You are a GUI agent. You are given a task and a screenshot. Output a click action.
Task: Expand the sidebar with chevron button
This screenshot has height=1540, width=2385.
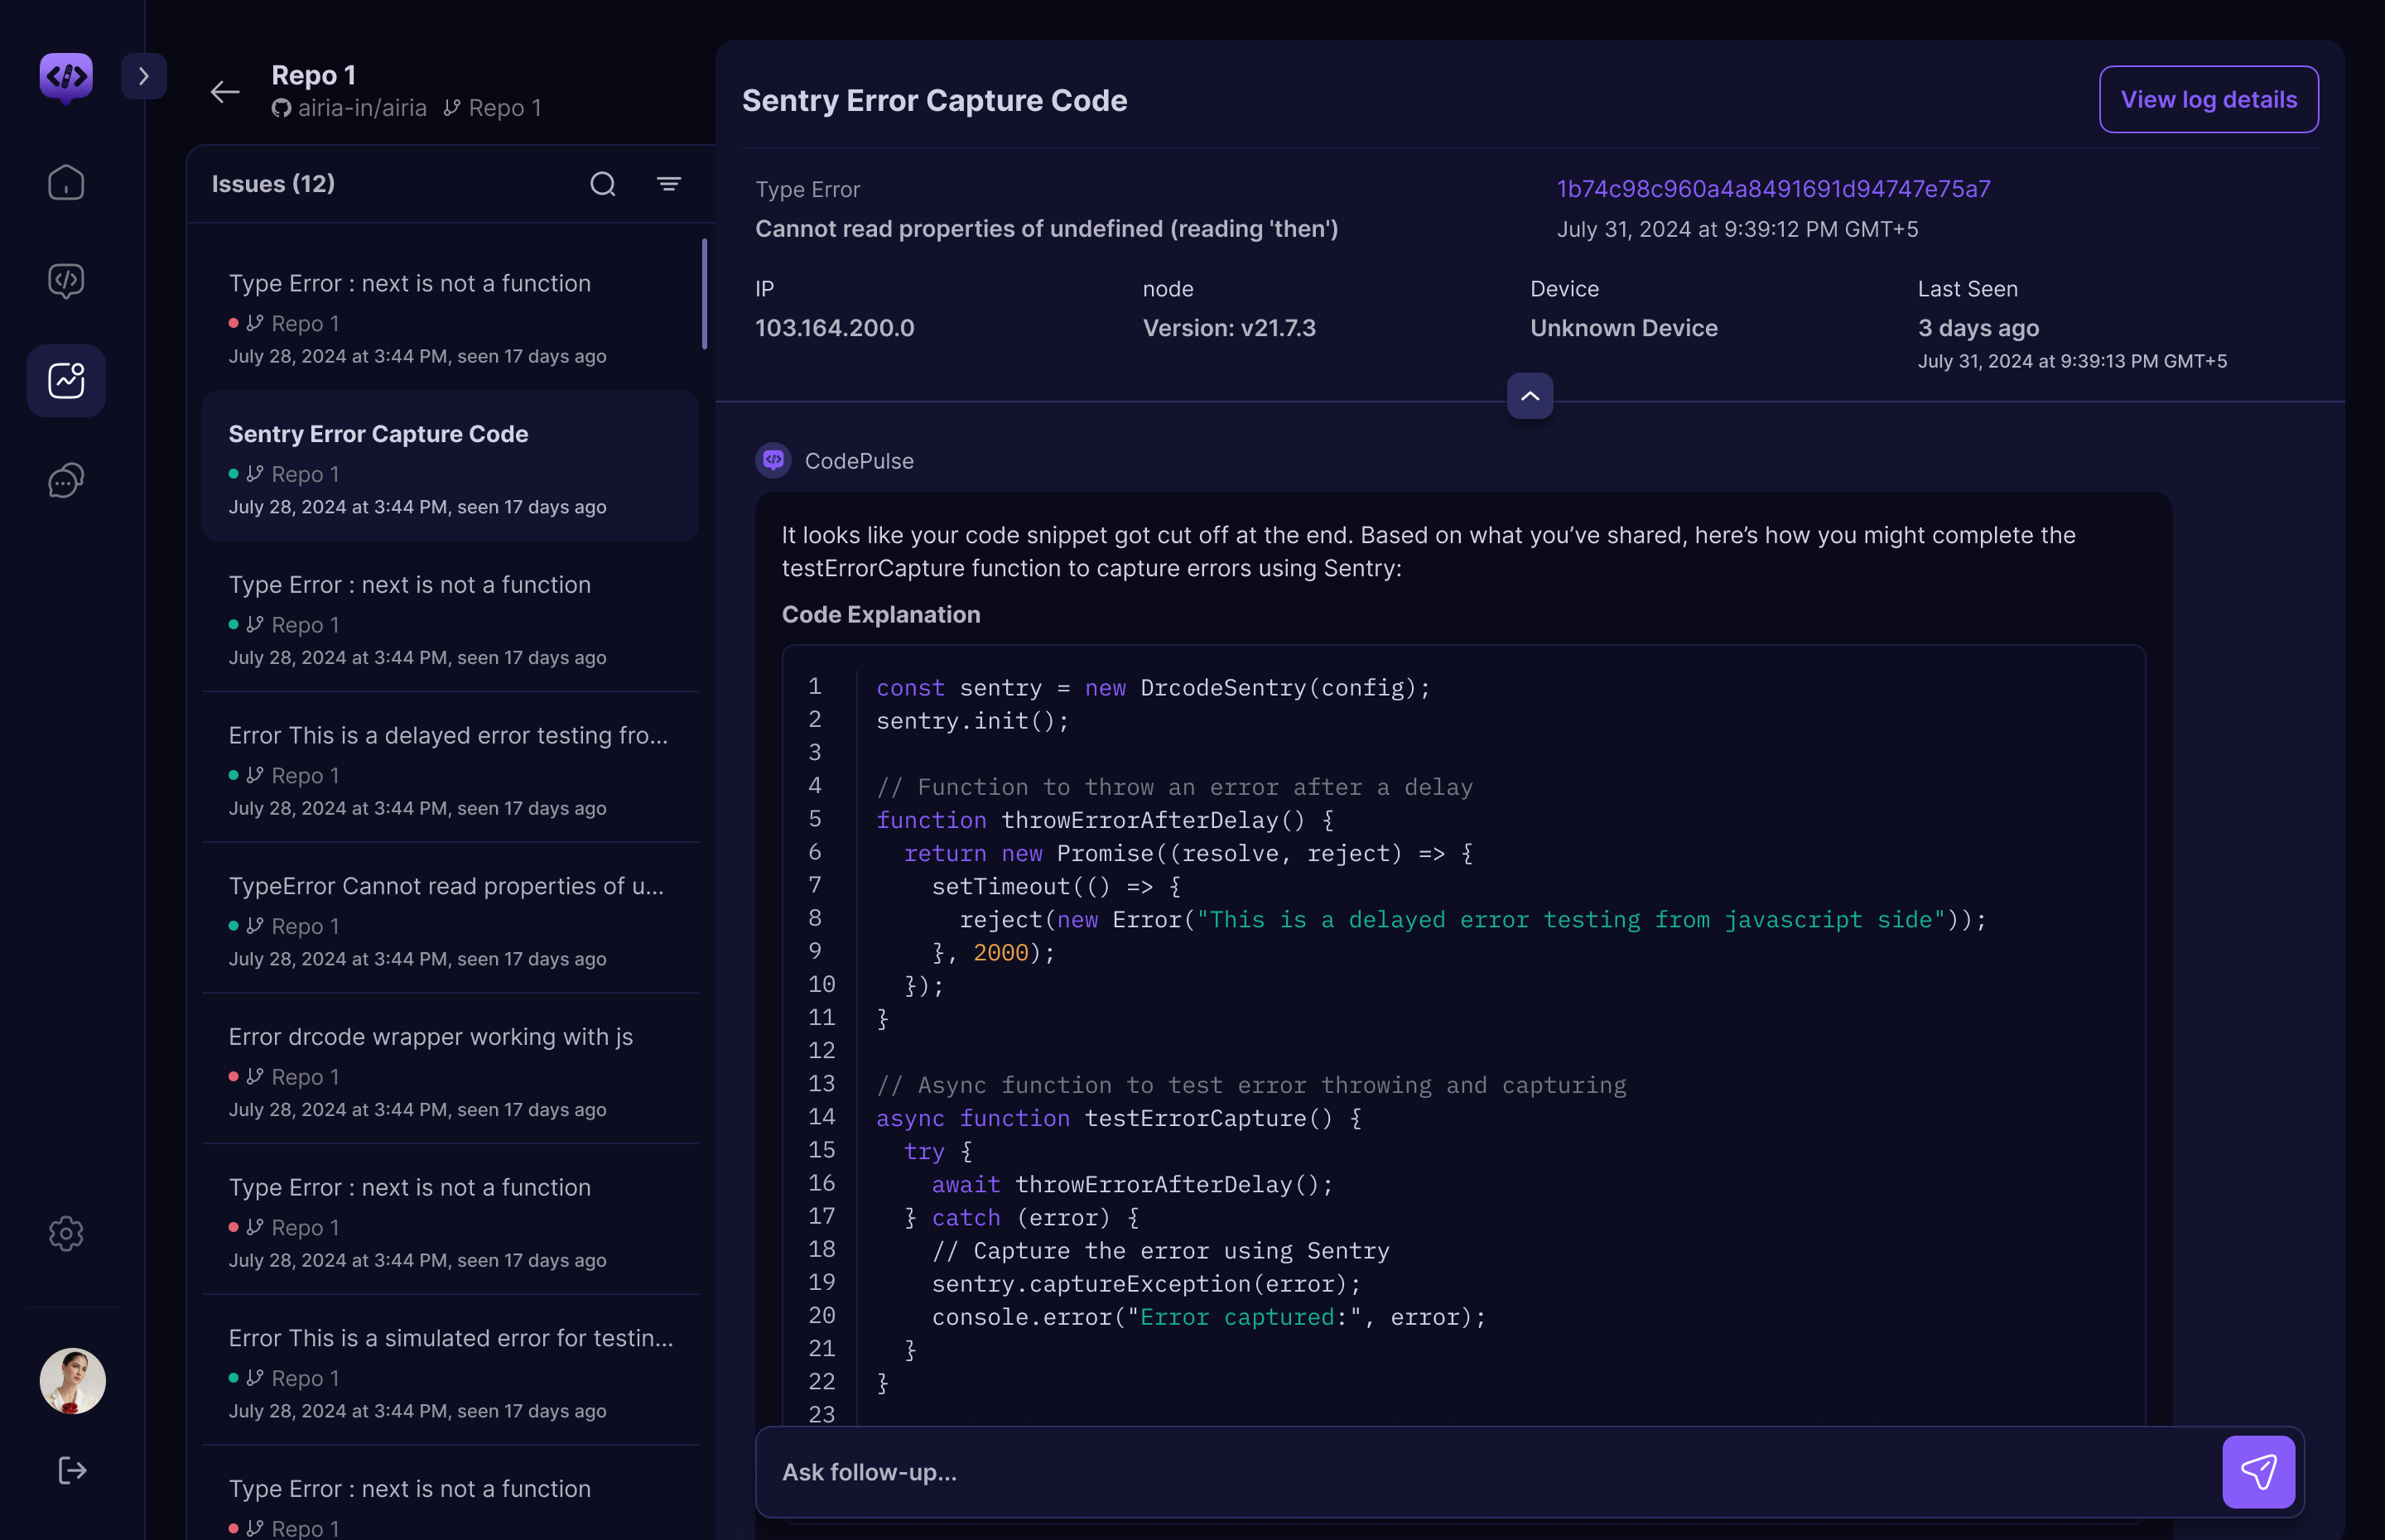tap(144, 76)
